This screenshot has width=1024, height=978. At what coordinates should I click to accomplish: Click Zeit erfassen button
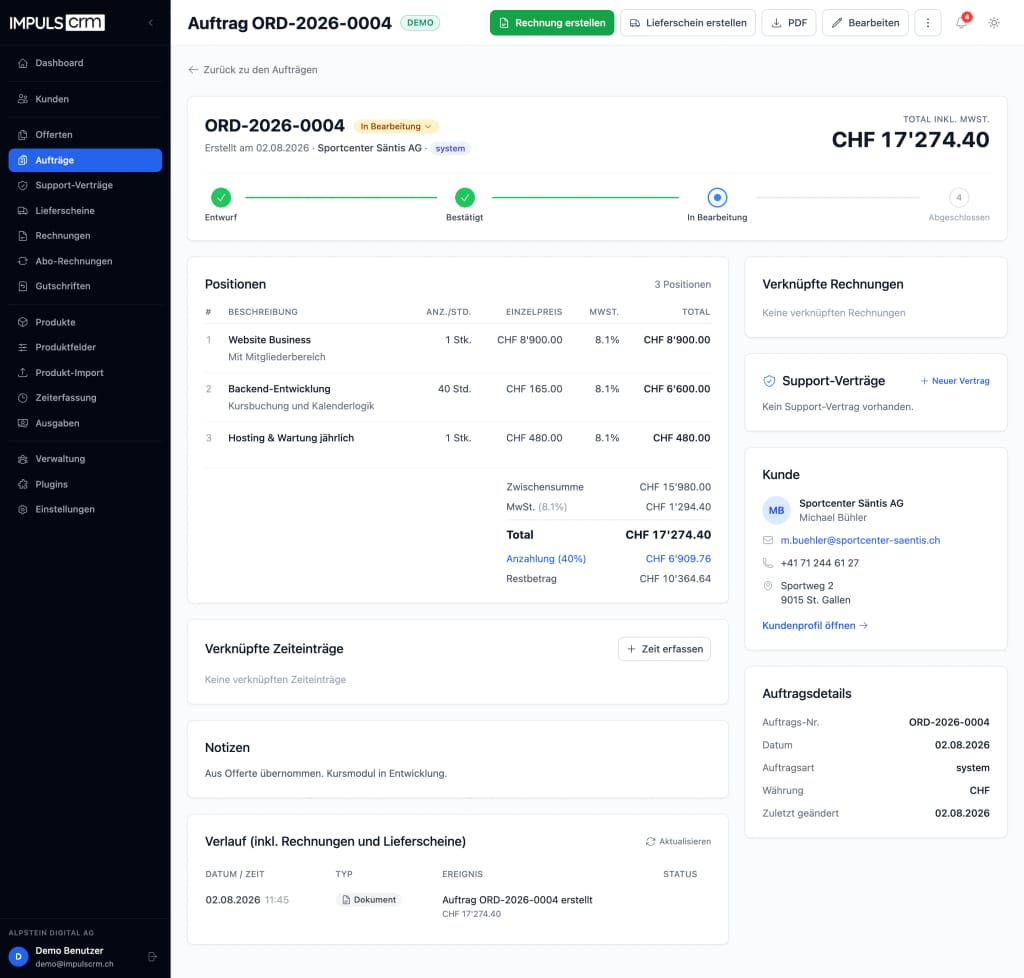(x=664, y=649)
